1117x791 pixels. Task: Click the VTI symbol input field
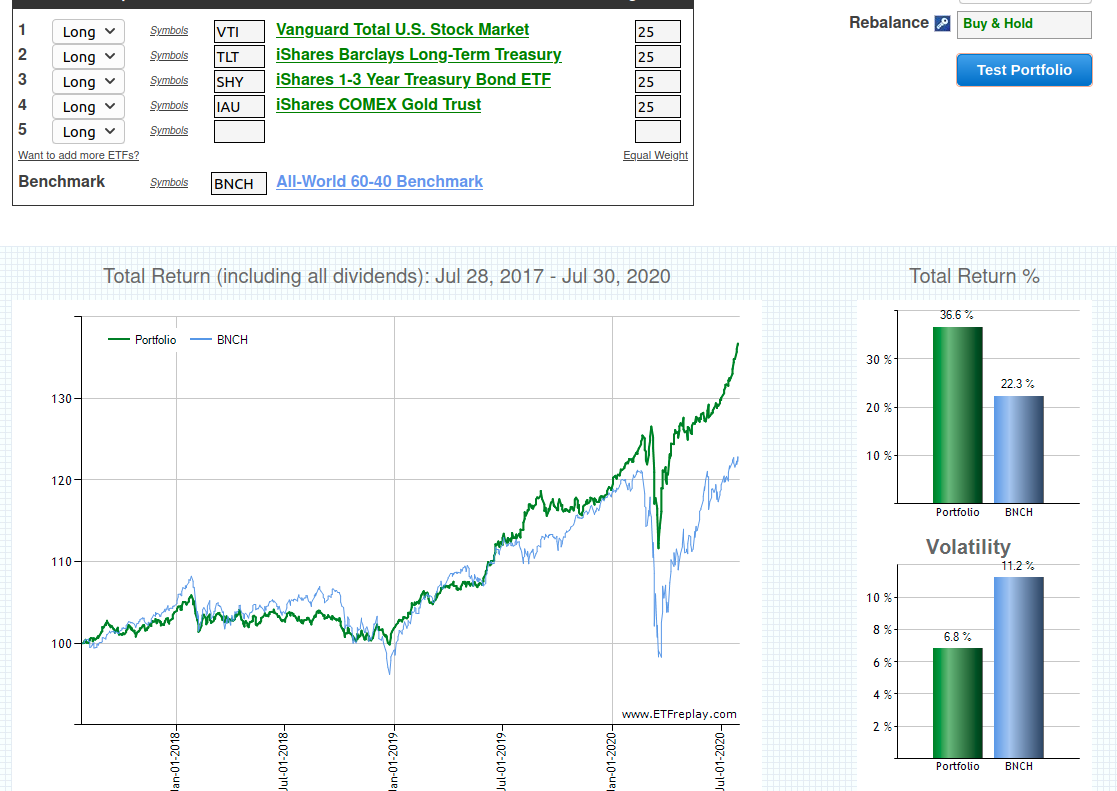[x=239, y=32]
